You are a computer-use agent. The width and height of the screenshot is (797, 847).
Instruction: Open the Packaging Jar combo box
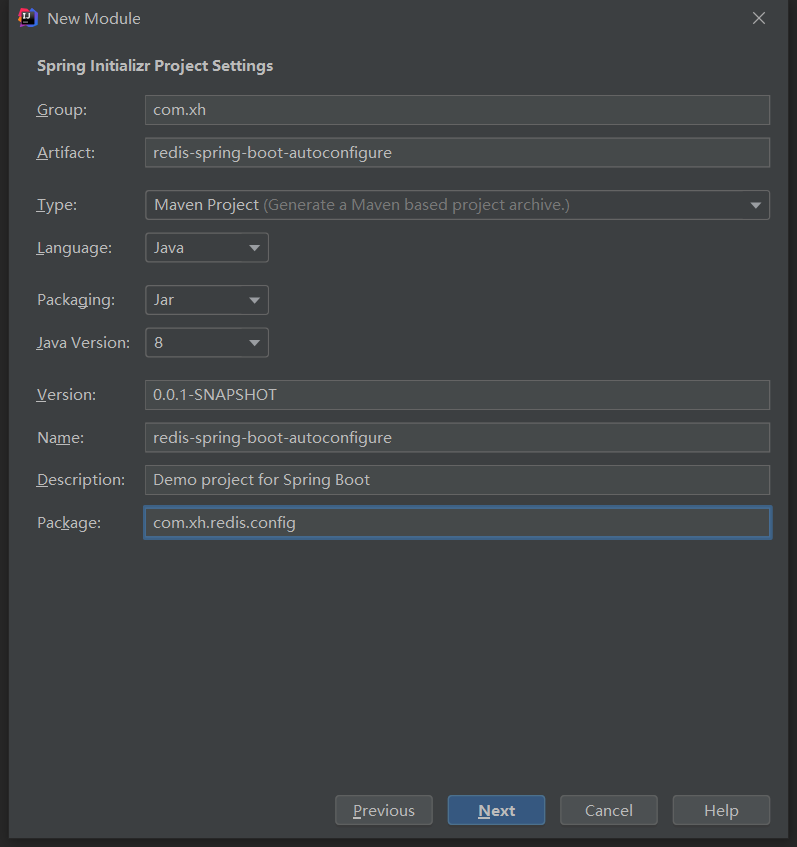[207, 300]
